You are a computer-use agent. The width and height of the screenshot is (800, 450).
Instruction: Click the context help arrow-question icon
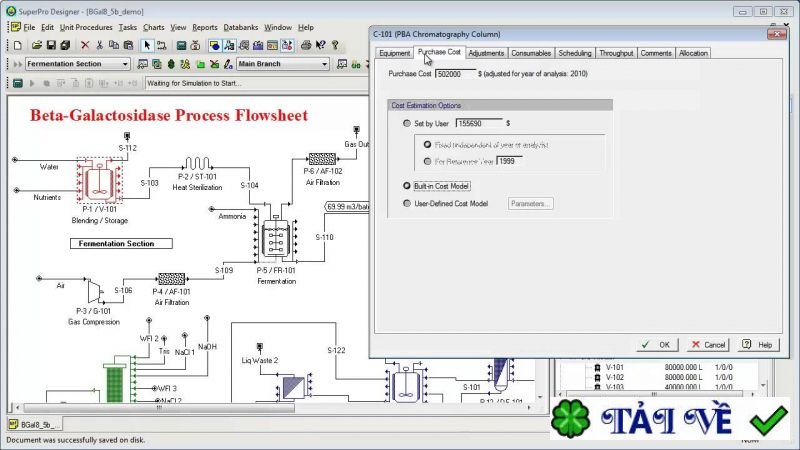click(x=320, y=45)
